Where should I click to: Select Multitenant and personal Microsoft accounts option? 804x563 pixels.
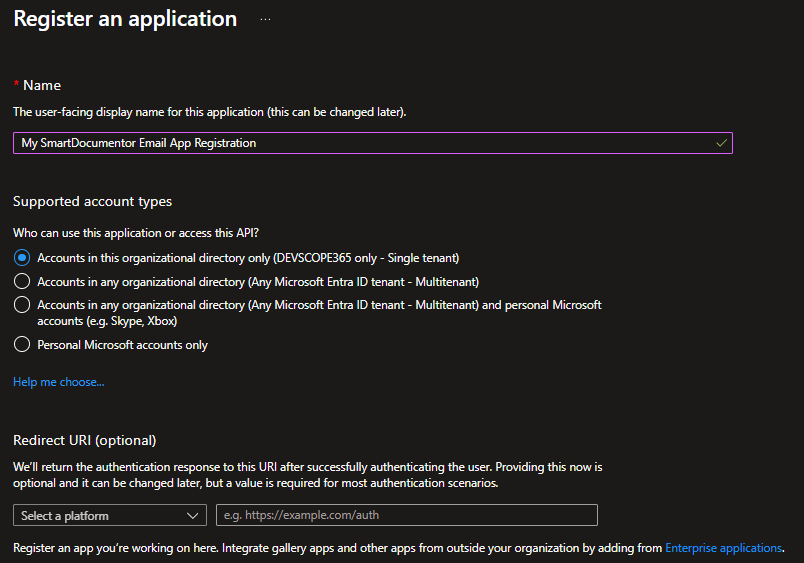coord(22,305)
